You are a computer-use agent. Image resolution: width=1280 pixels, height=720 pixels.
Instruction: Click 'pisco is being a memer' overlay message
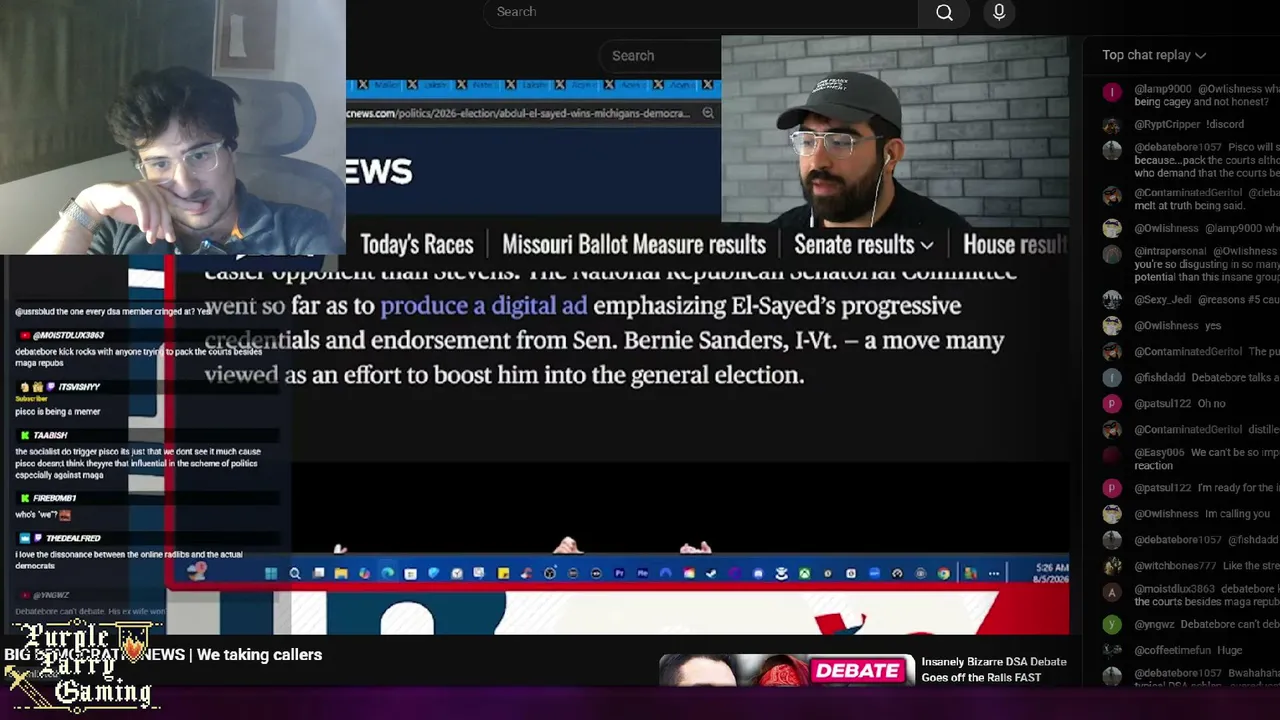[x=57, y=412]
